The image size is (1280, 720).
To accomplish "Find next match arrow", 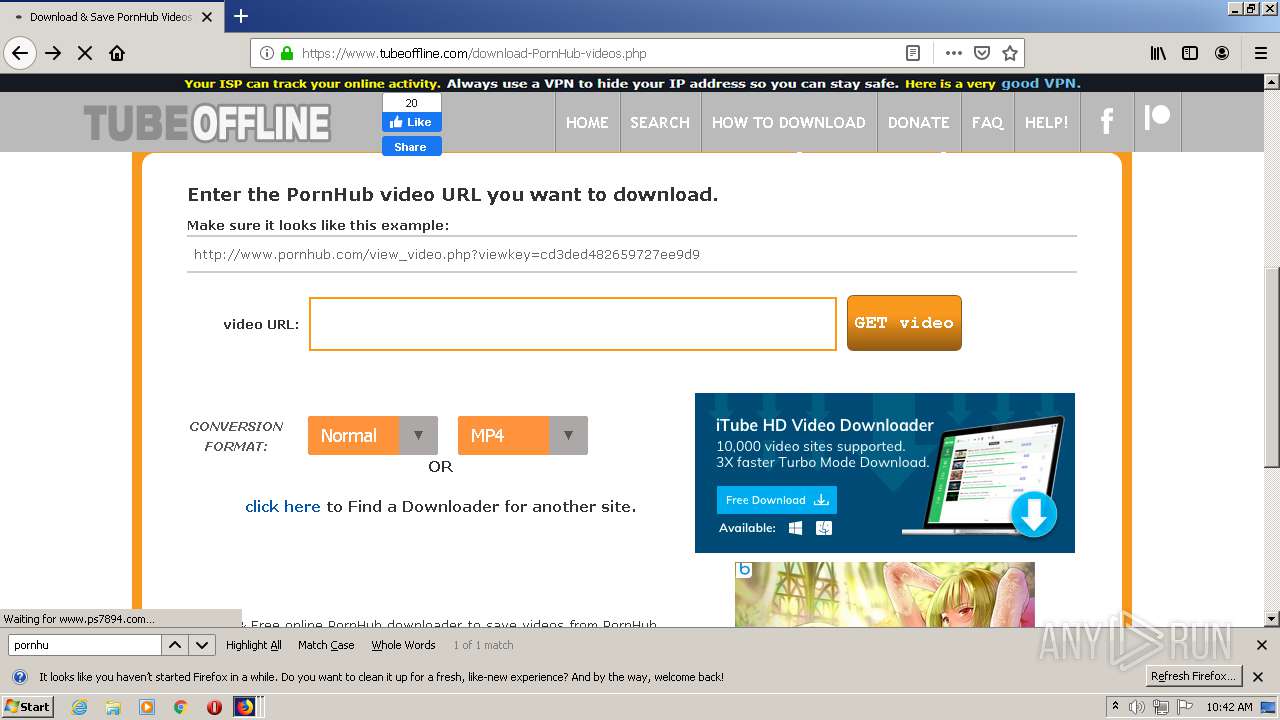I will 202,645.
